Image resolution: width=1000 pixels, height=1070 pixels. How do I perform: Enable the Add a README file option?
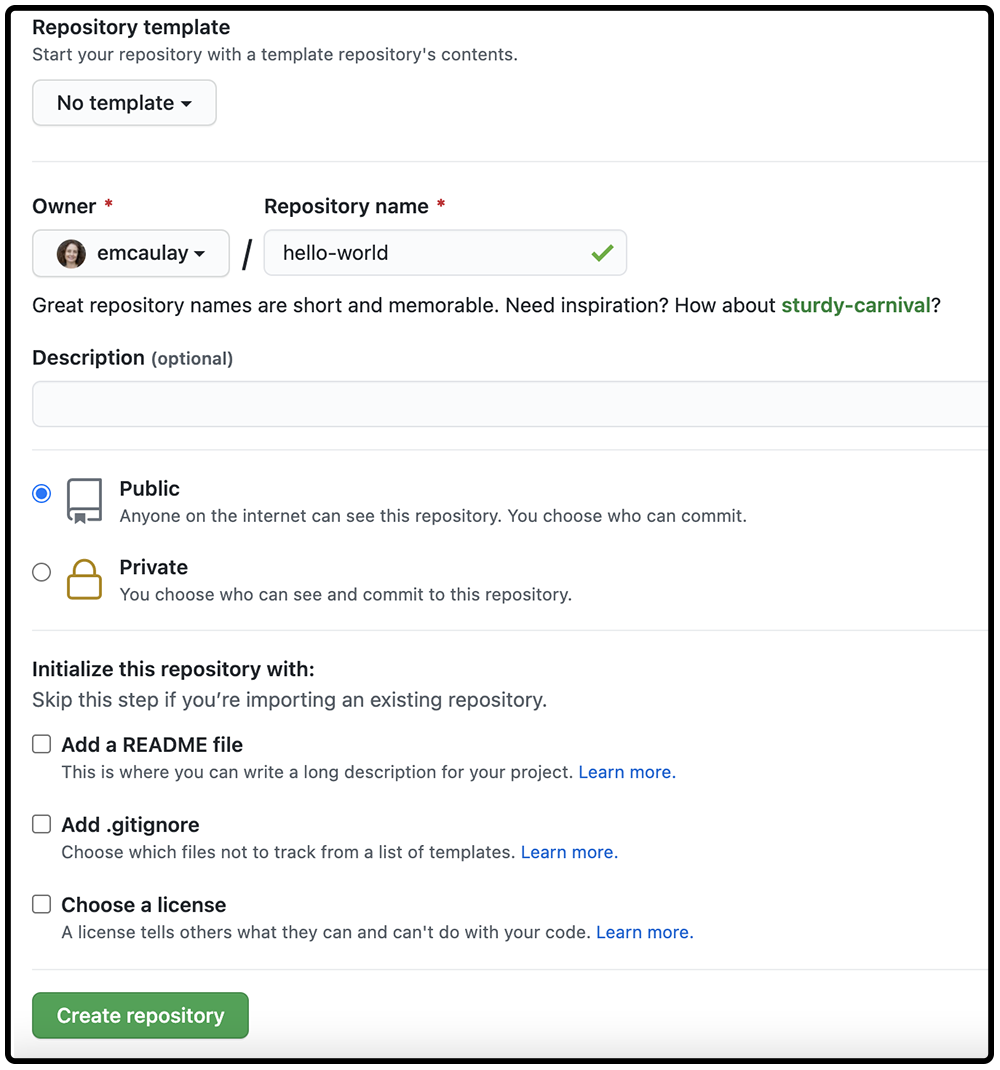[x=41, y=744]
